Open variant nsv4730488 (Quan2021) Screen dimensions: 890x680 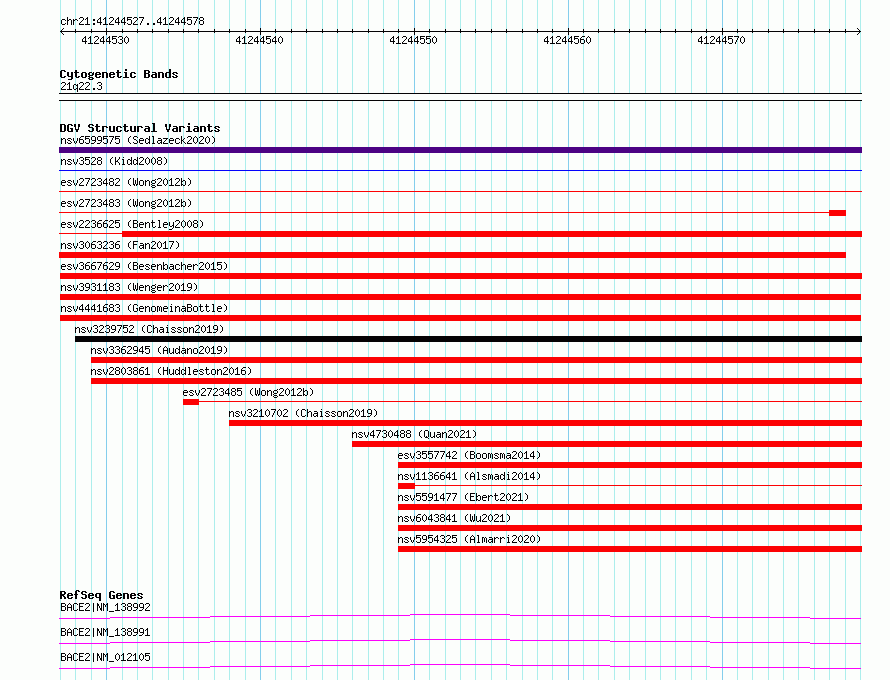[414, 434]
